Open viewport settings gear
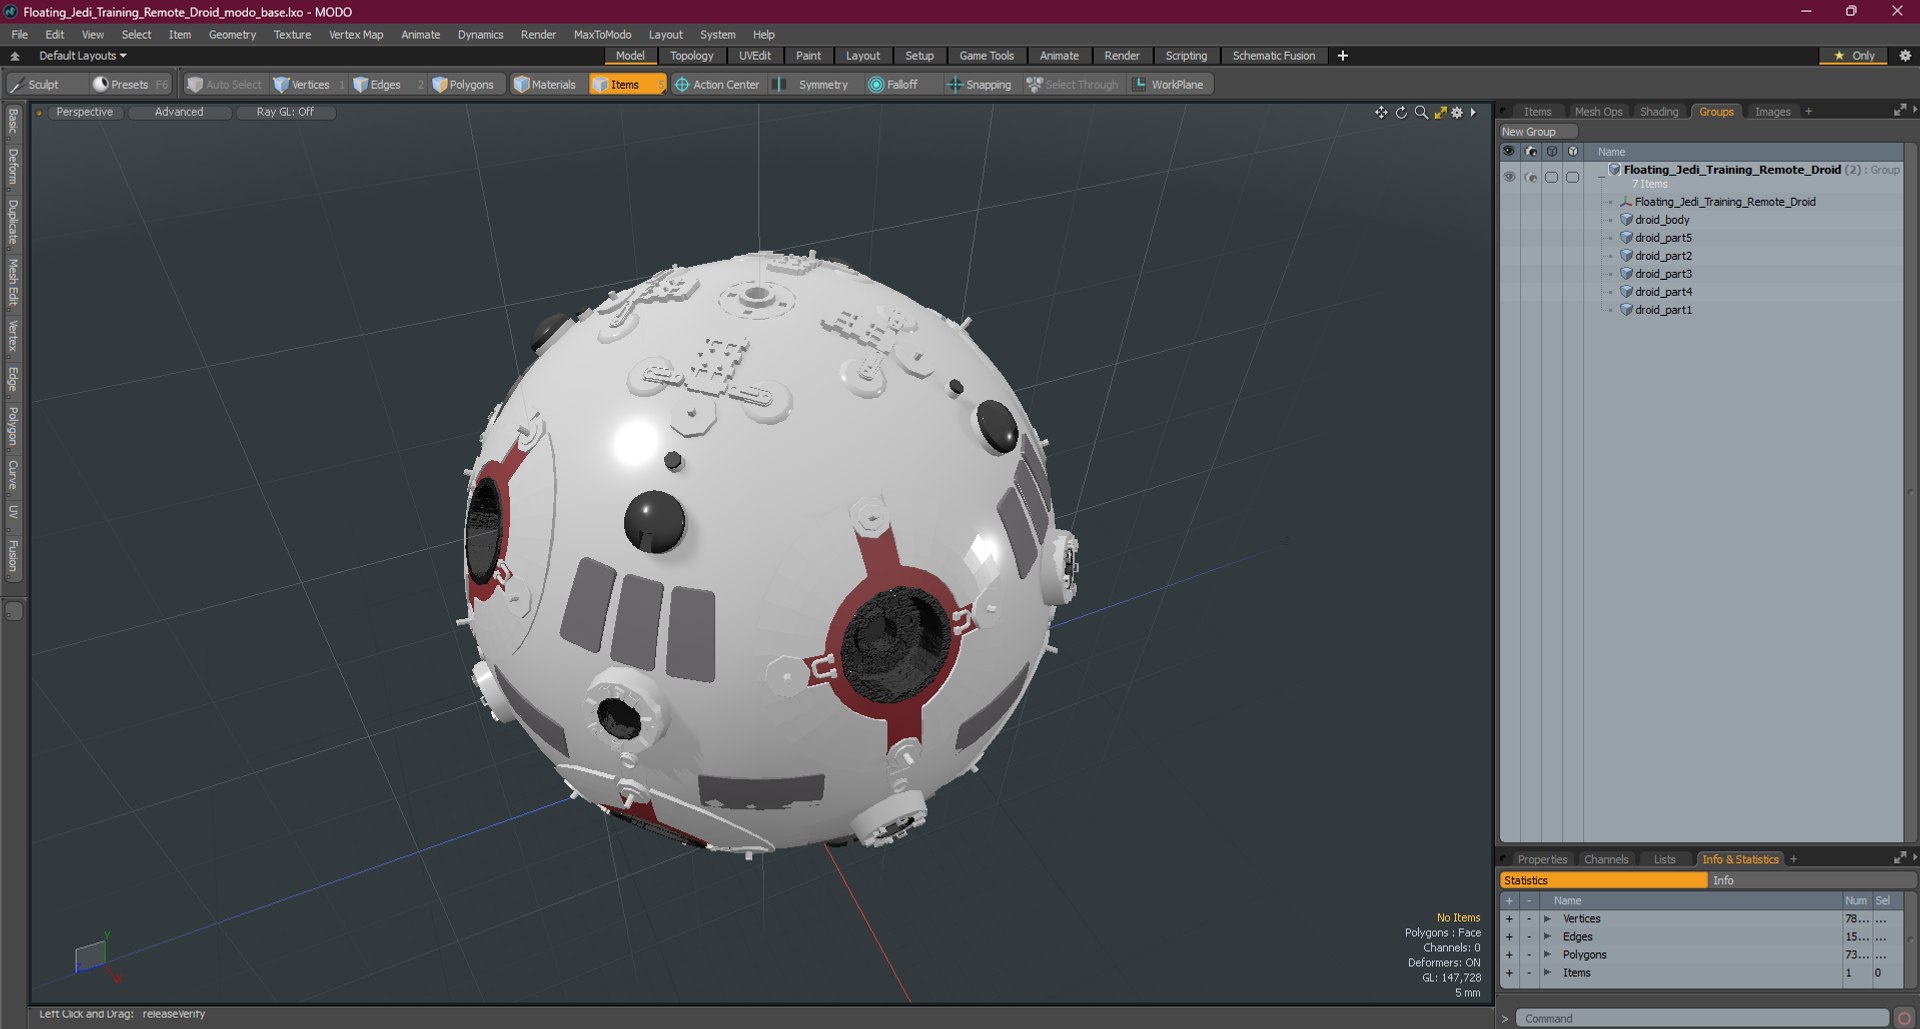Screen dimensions: 1920x1029 pos(1457,112)
